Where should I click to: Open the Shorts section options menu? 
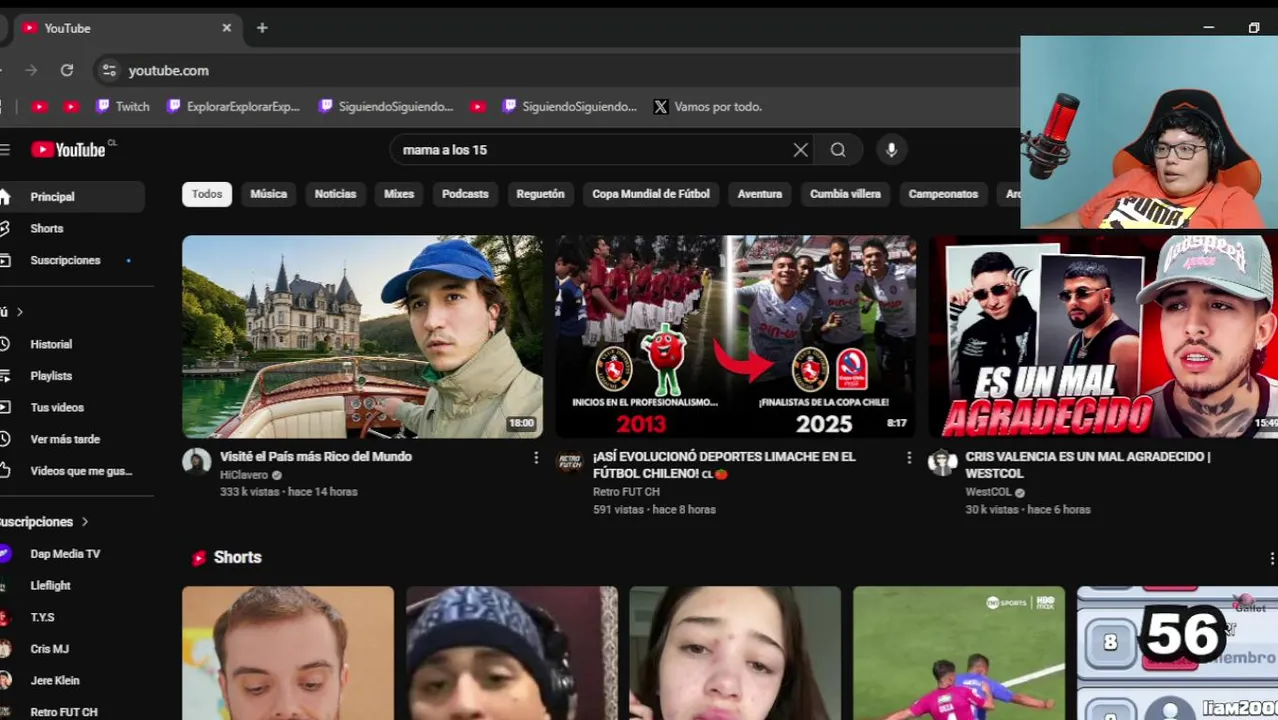(1271, 558)
